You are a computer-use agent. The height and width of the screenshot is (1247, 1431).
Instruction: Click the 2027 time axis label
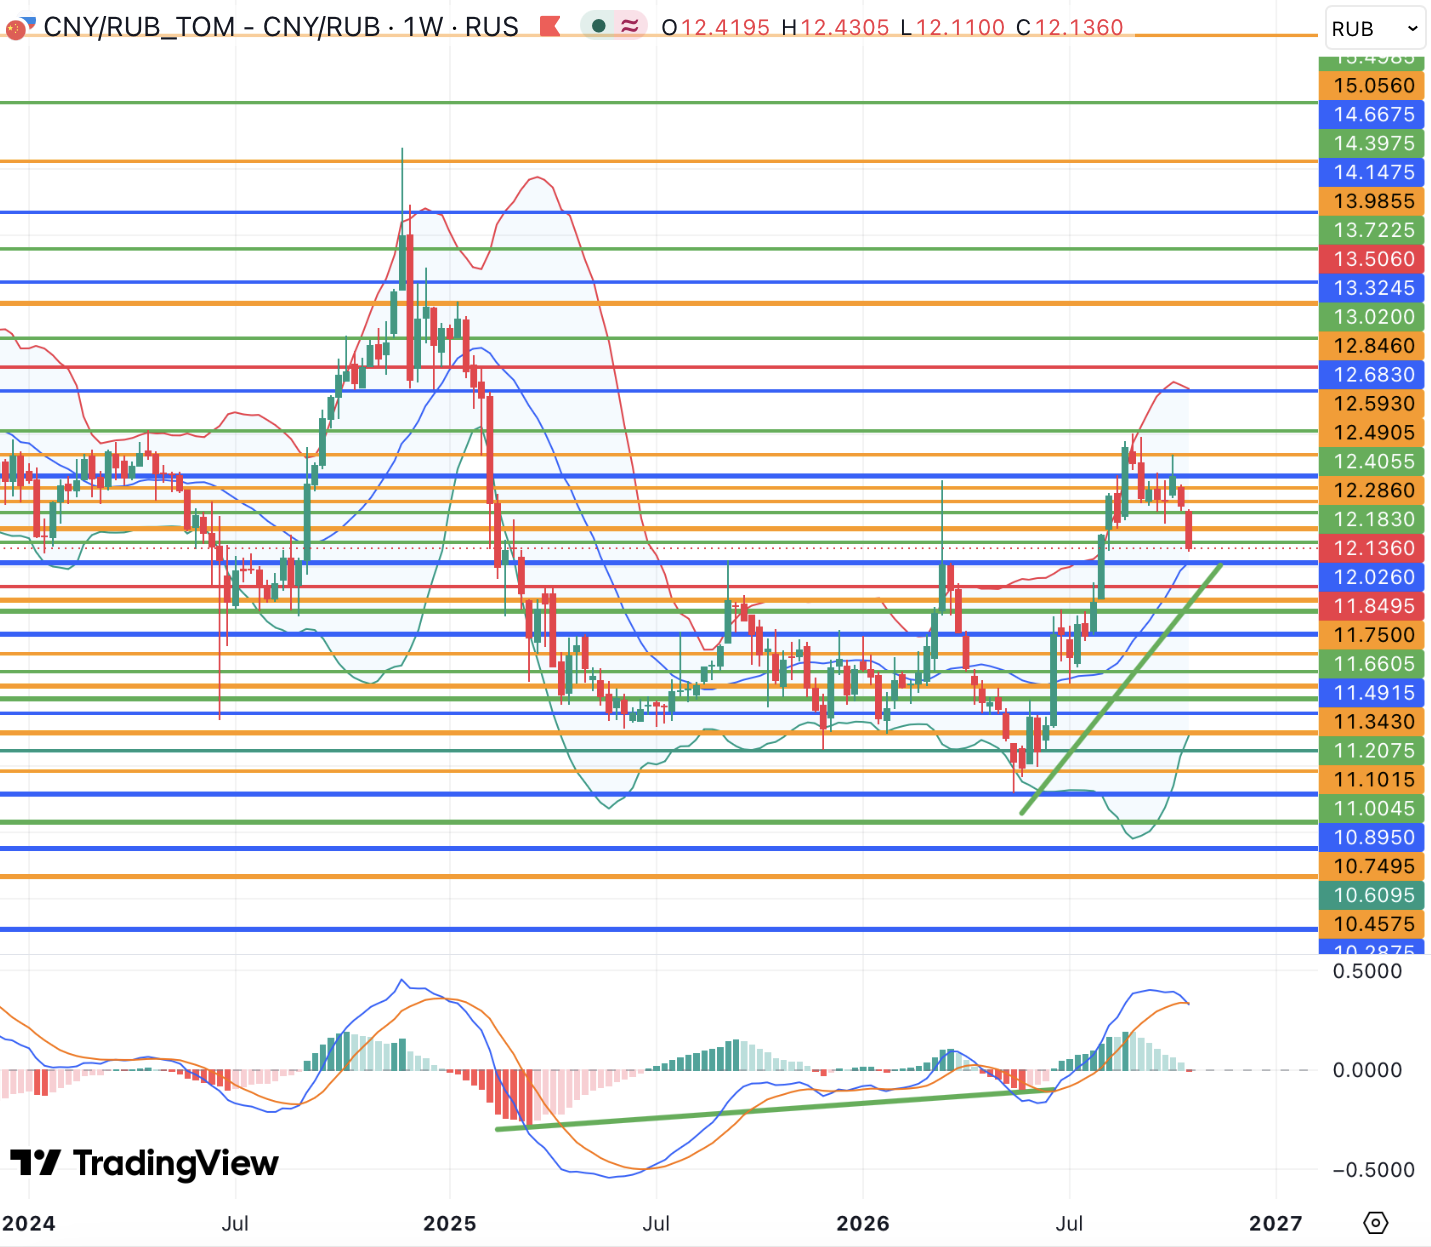tap(1276, 1224)
